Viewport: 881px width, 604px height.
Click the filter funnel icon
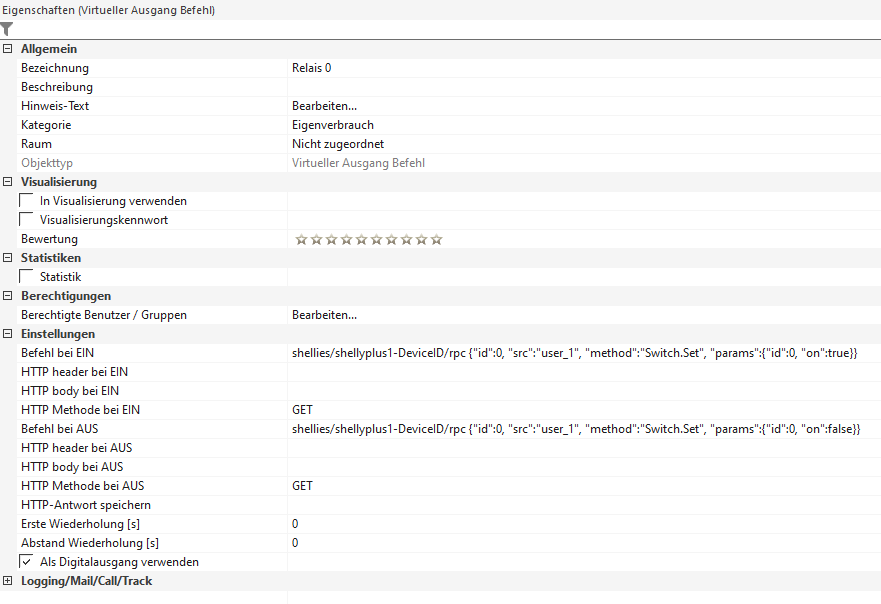pyautogui.click(x=7, y=29)
